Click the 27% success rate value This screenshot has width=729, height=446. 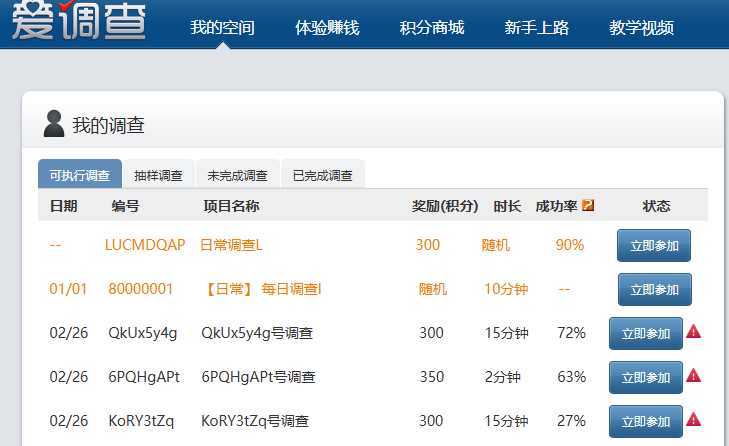(x=571, y=421)
